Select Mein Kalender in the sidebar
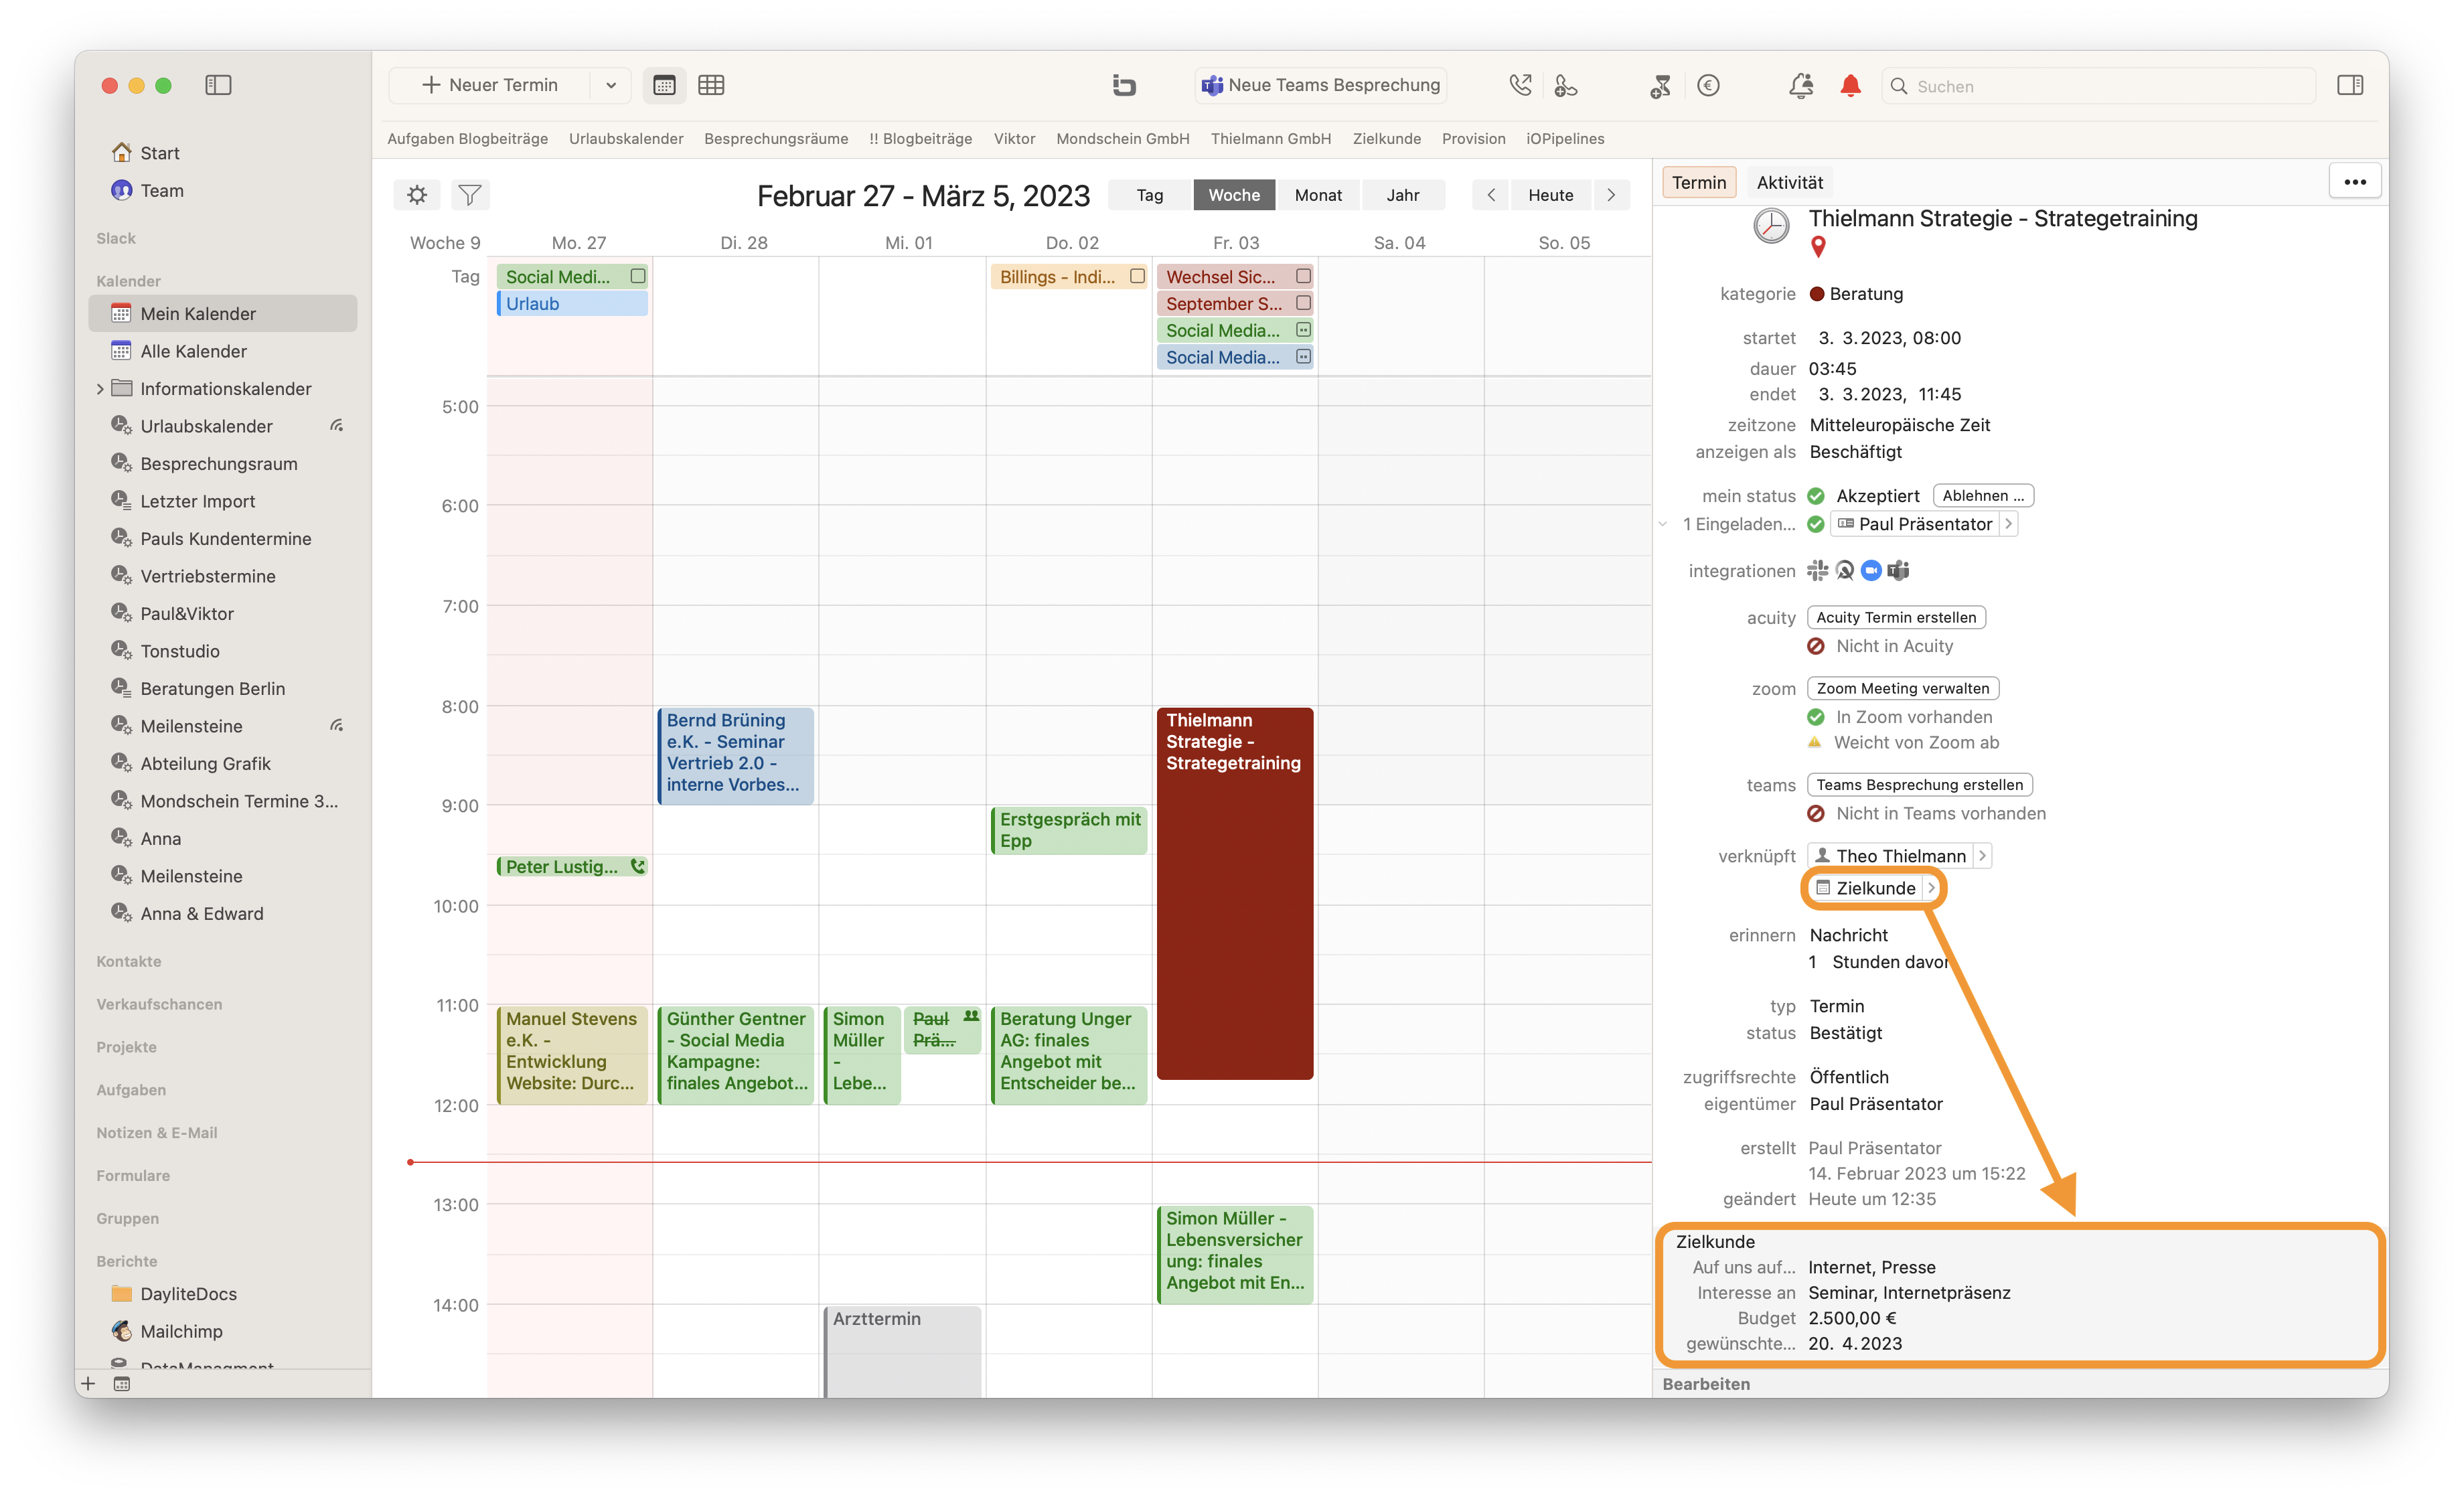The height and width of the screenshot is (1497, 2464). tap(223, 313)
